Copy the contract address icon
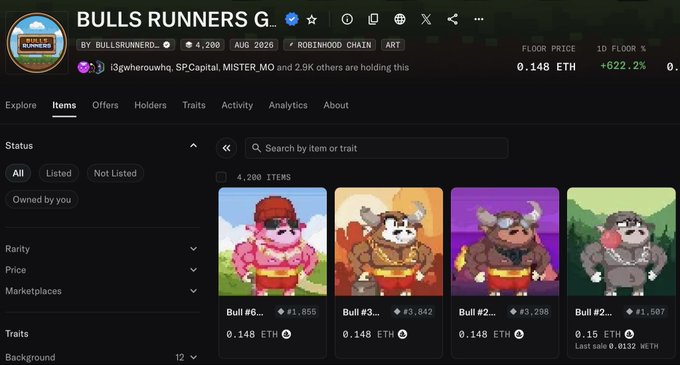 373,19
